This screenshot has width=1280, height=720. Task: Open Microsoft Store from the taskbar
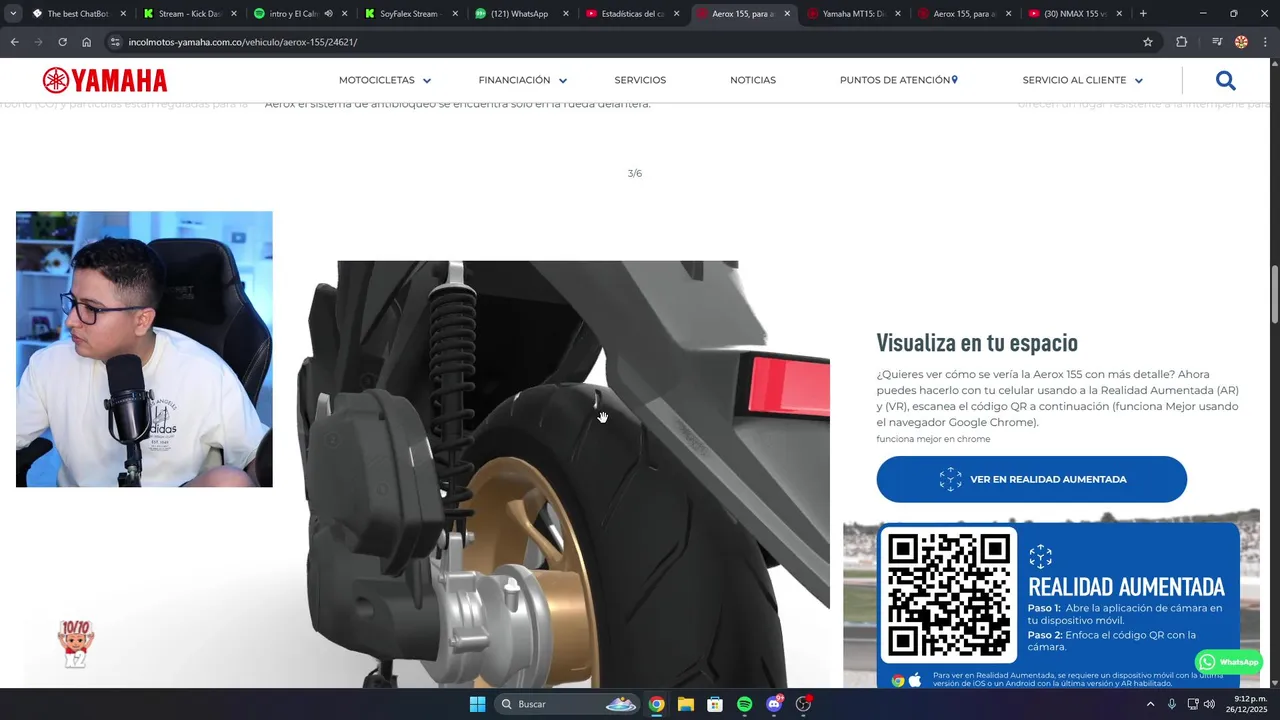pyautogui.click(x=715, y=704)
